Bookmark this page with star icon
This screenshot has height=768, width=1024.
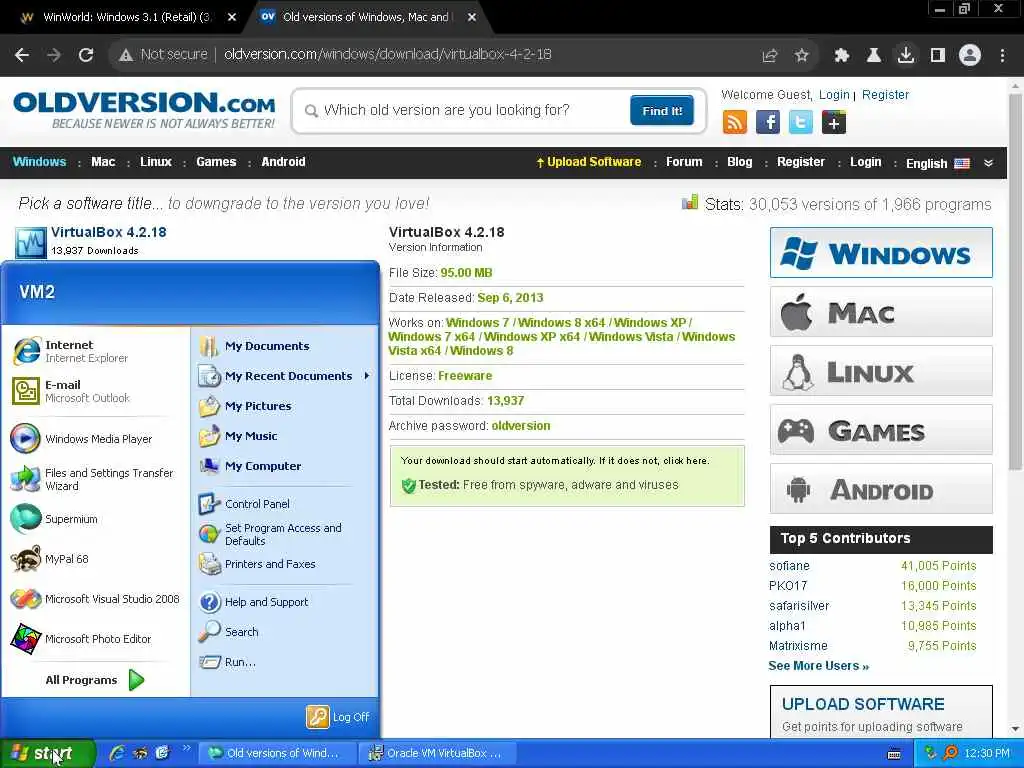pos(801,55)
